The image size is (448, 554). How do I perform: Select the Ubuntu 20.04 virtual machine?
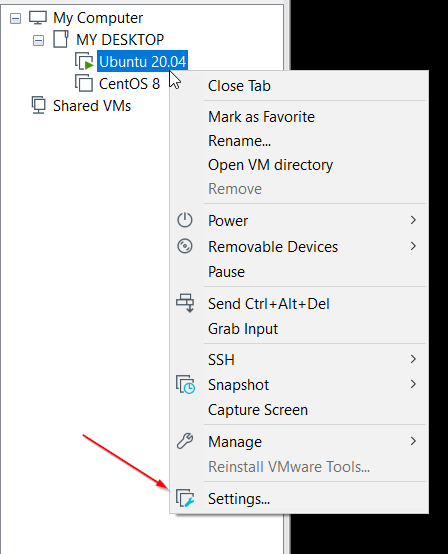[142, 61]
